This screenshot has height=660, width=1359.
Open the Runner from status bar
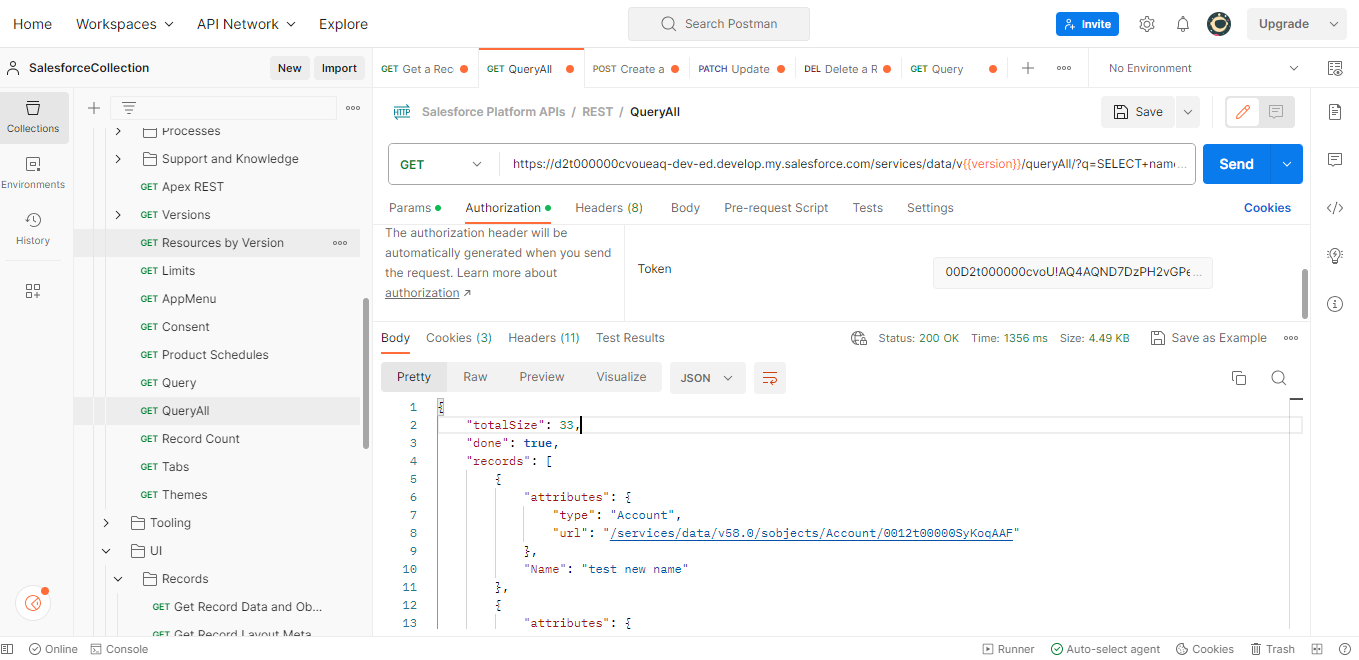(1008, 649)
